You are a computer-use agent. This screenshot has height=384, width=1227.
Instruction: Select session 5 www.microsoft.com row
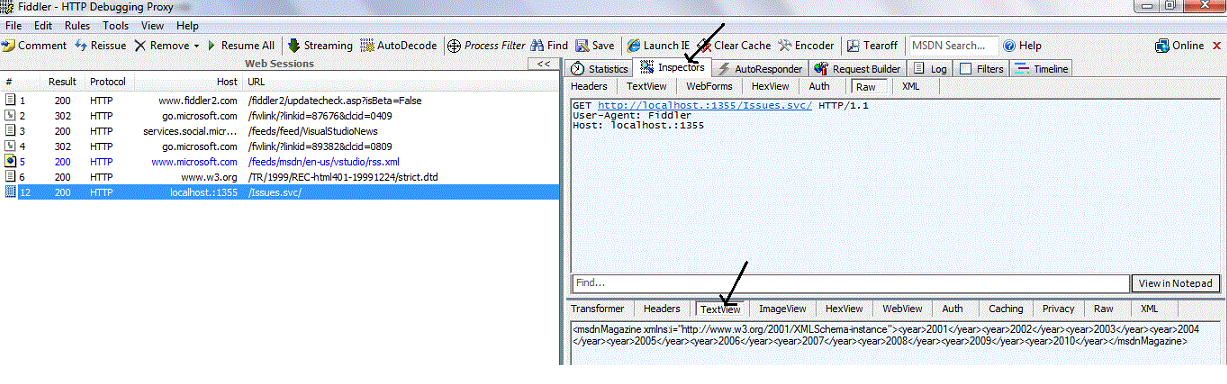coord(279,161)
